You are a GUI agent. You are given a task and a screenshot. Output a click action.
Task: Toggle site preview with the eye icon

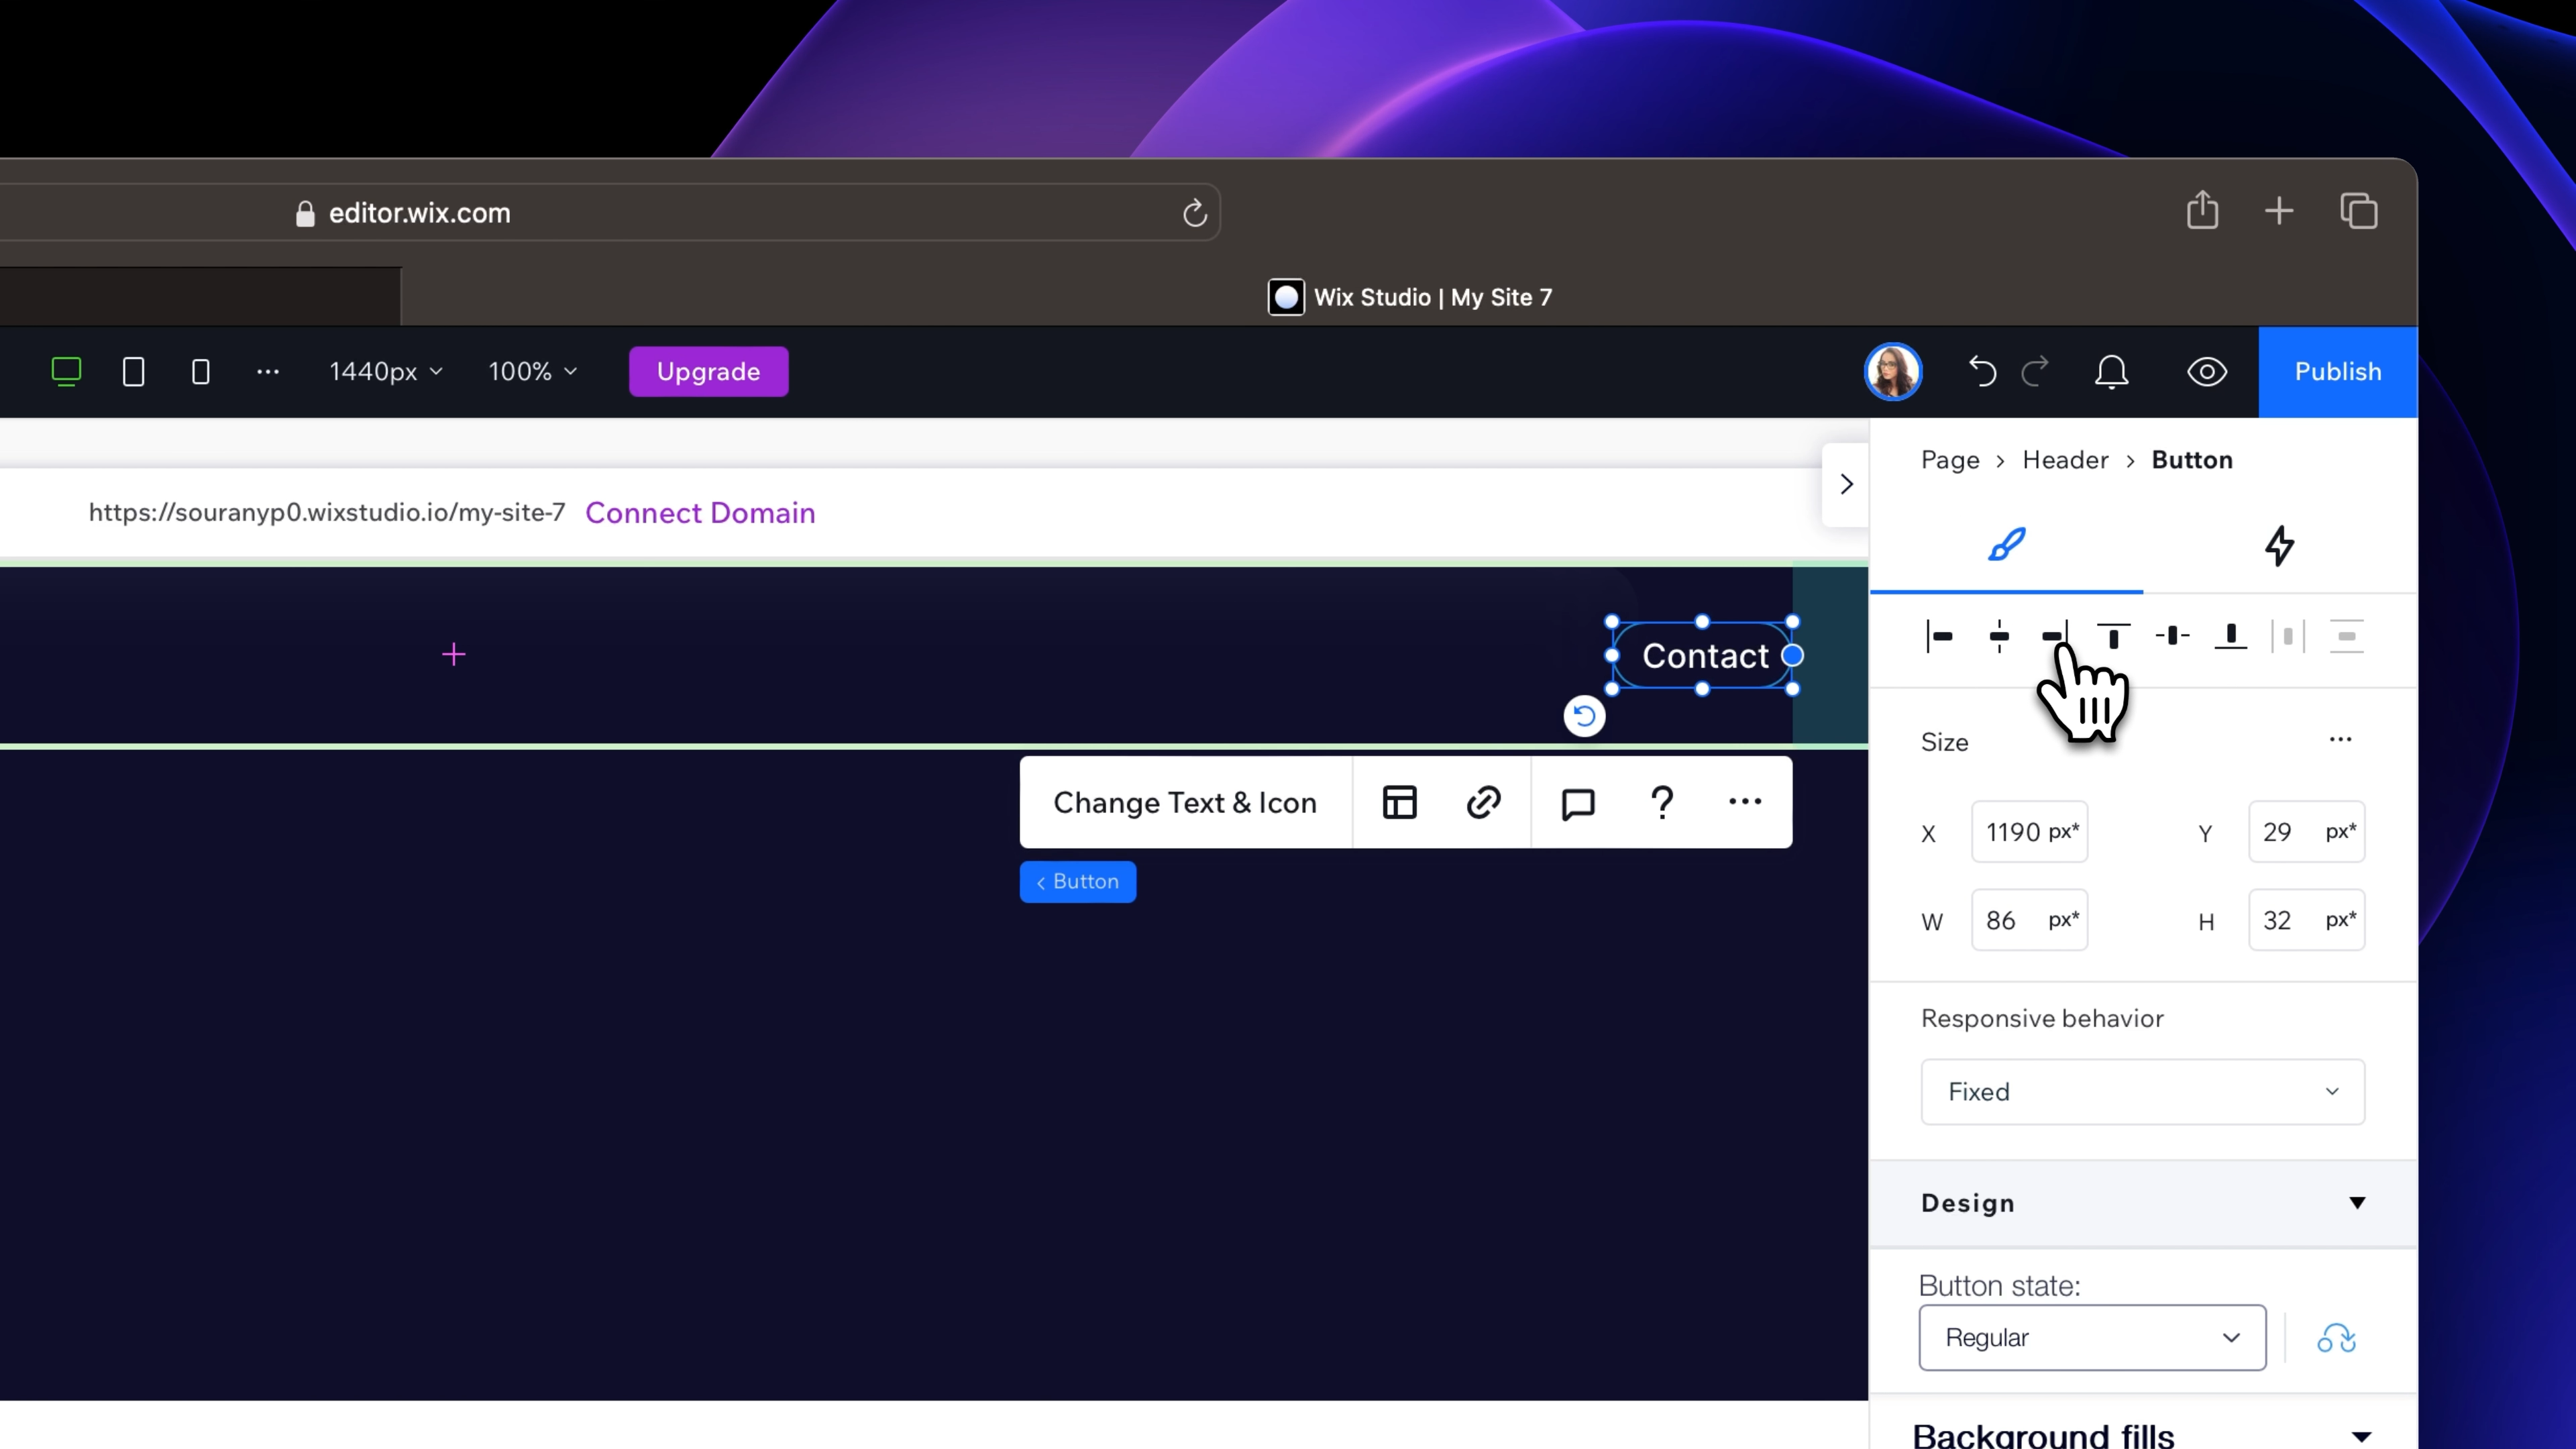pos(2206,372)
